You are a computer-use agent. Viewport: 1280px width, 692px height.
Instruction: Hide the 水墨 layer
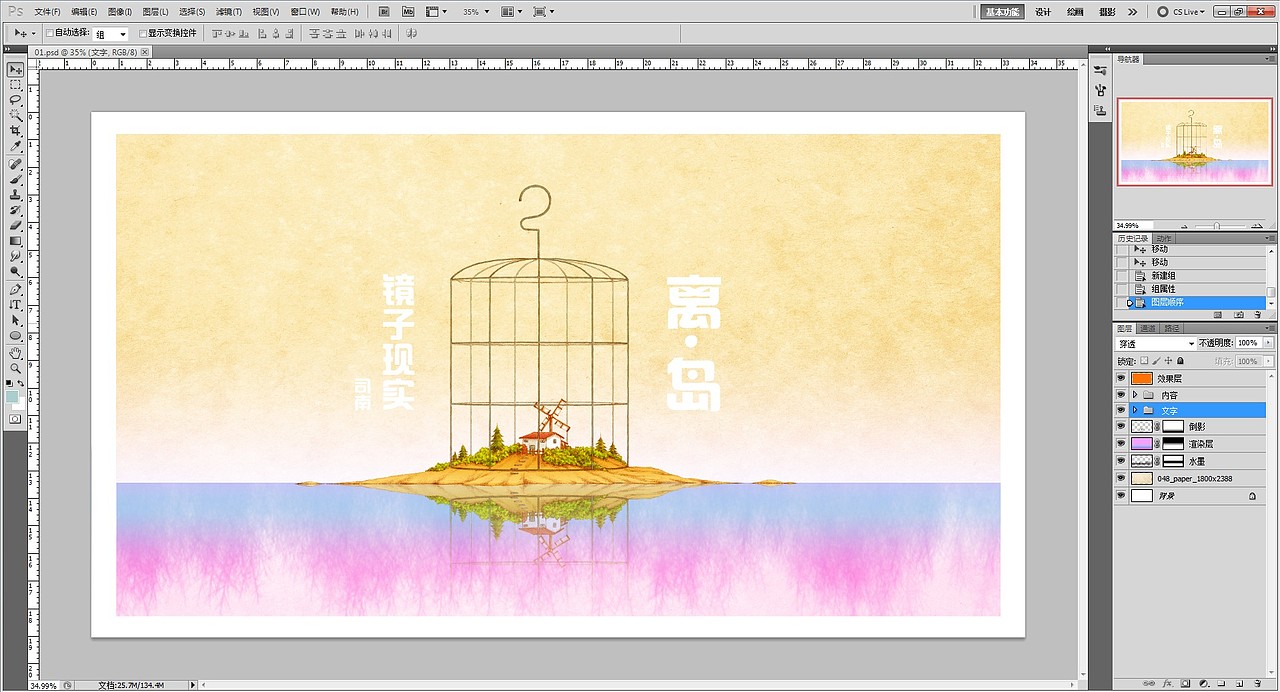1121,461
